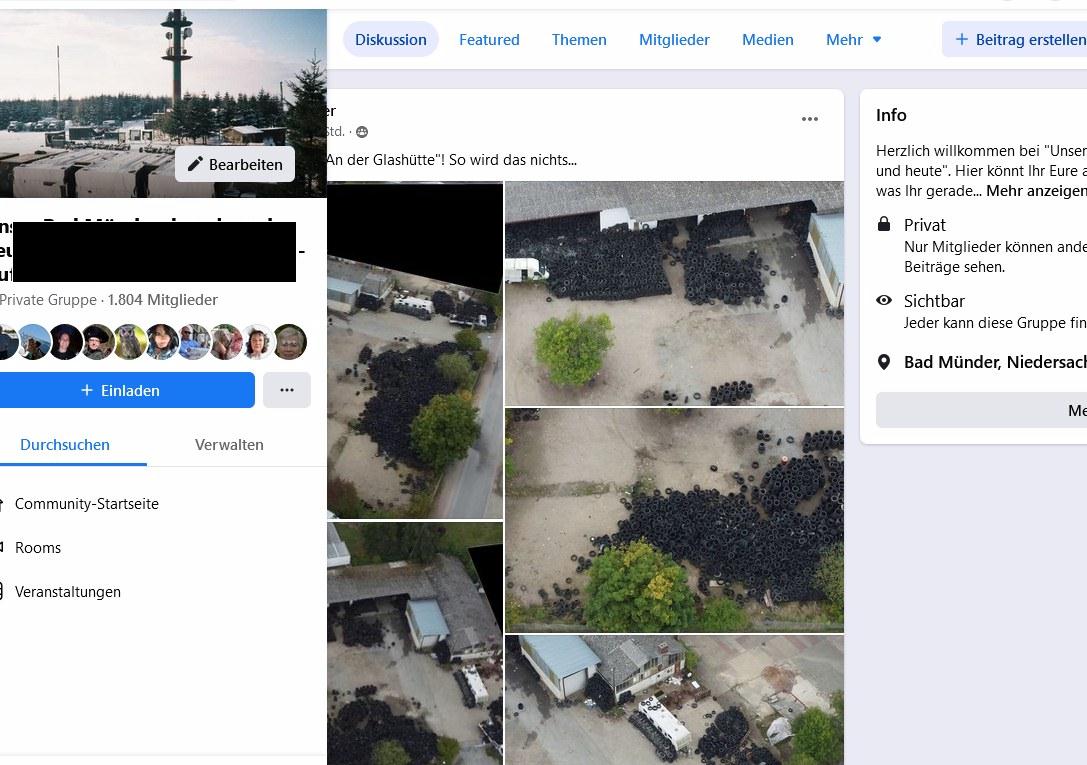Open the three-dot menu next to Einladen

(x=287, y=390)
